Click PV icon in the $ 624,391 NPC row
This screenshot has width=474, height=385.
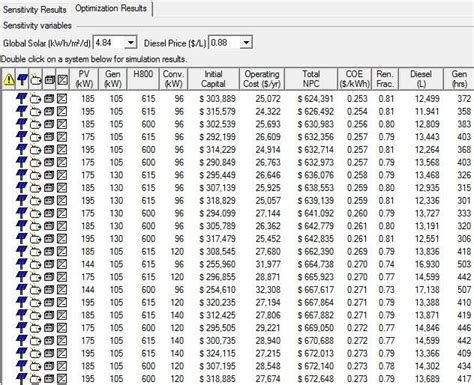click(22, 99)
